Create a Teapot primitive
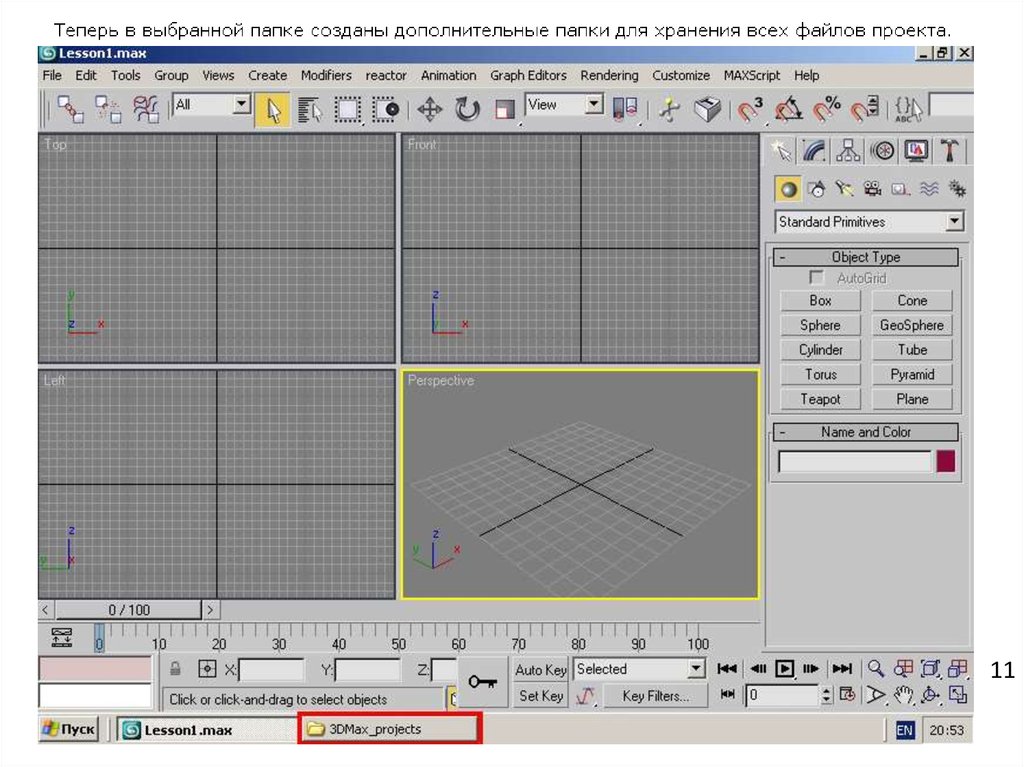 (x=820, y=399)
